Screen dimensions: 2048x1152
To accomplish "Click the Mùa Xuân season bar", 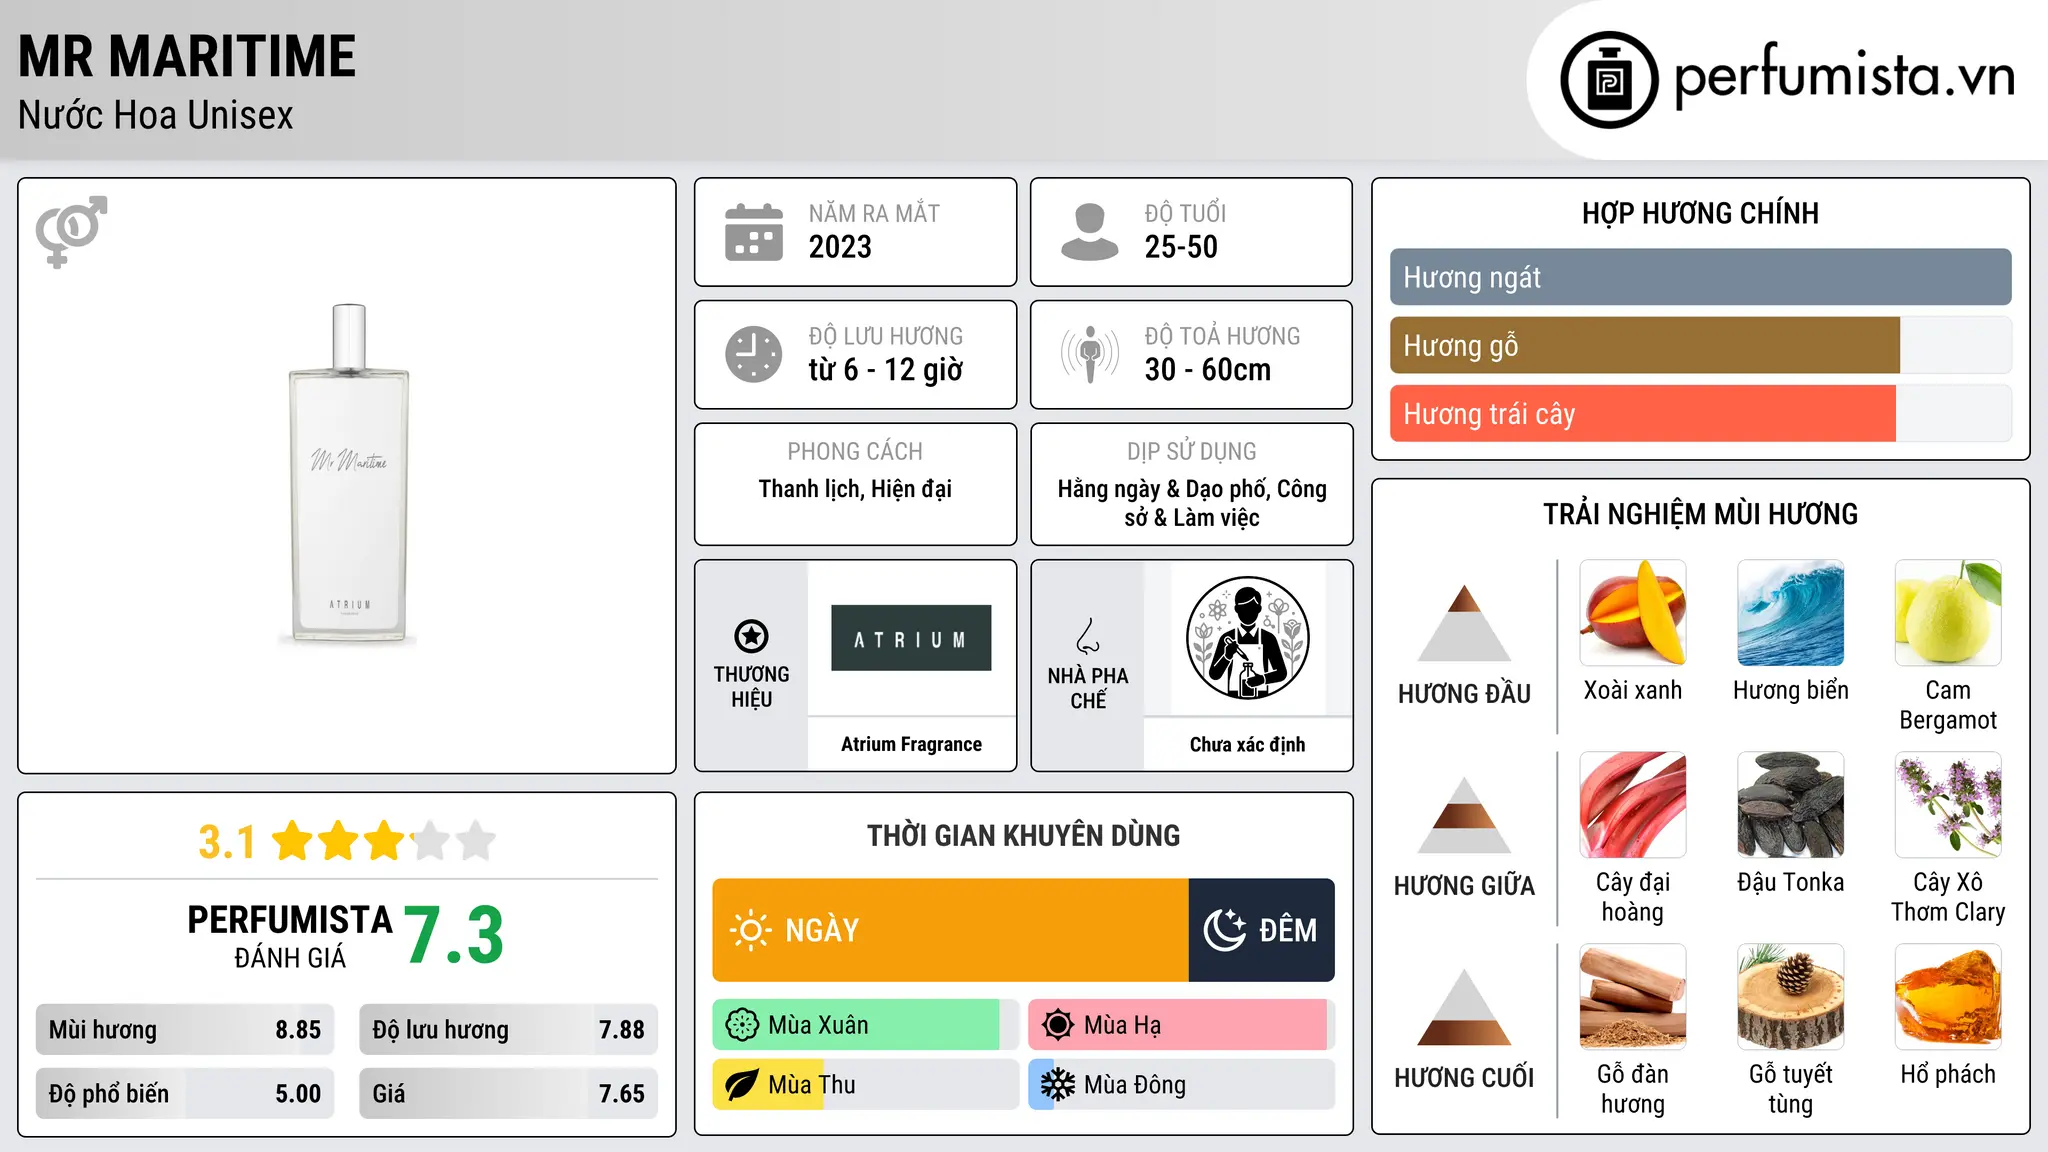I will click(865, 1025).
